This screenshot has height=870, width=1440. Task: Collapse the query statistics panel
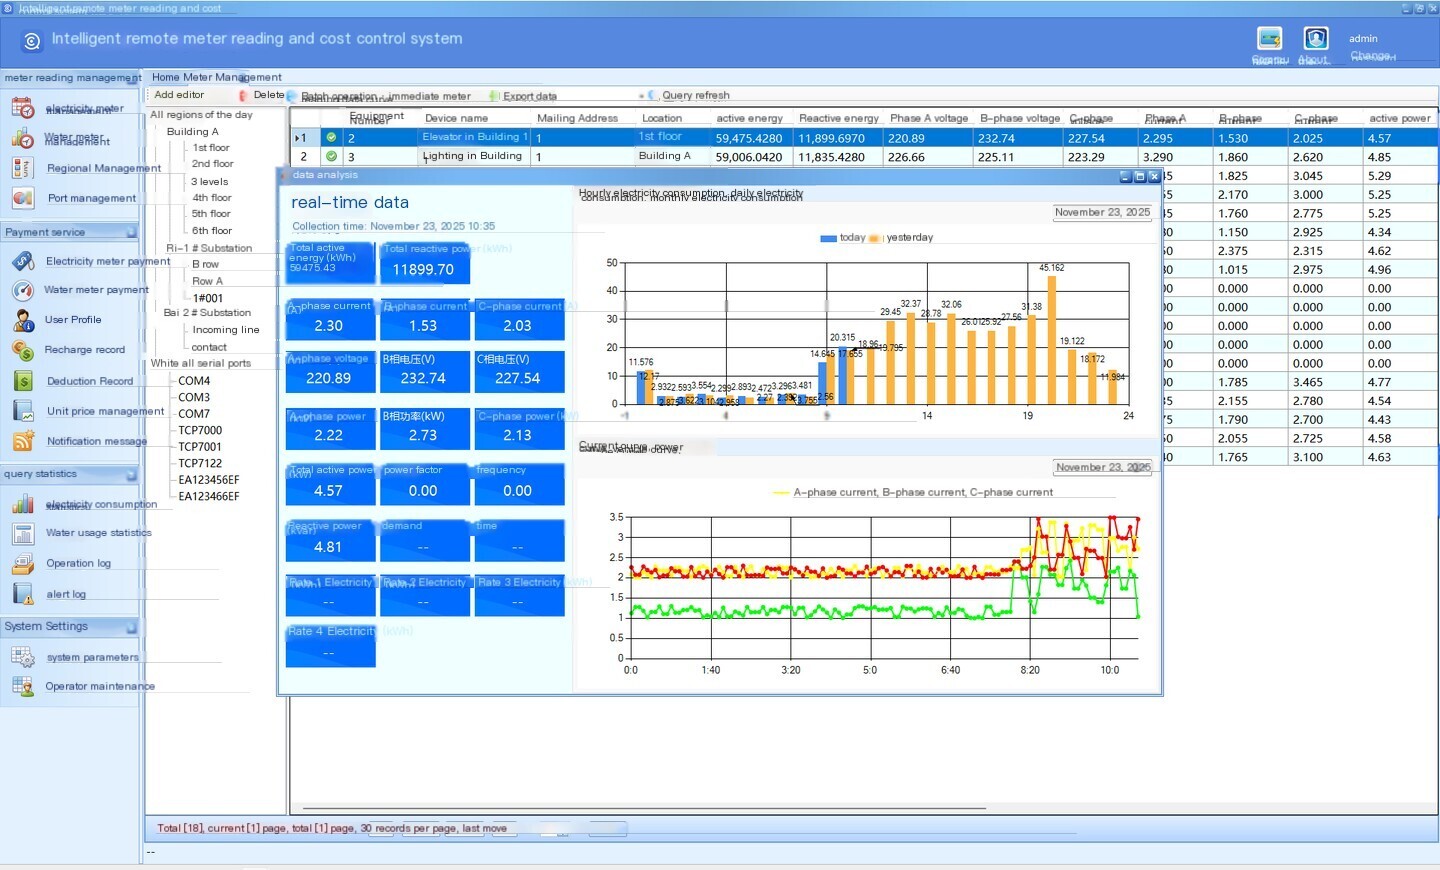tap(130, 474)
